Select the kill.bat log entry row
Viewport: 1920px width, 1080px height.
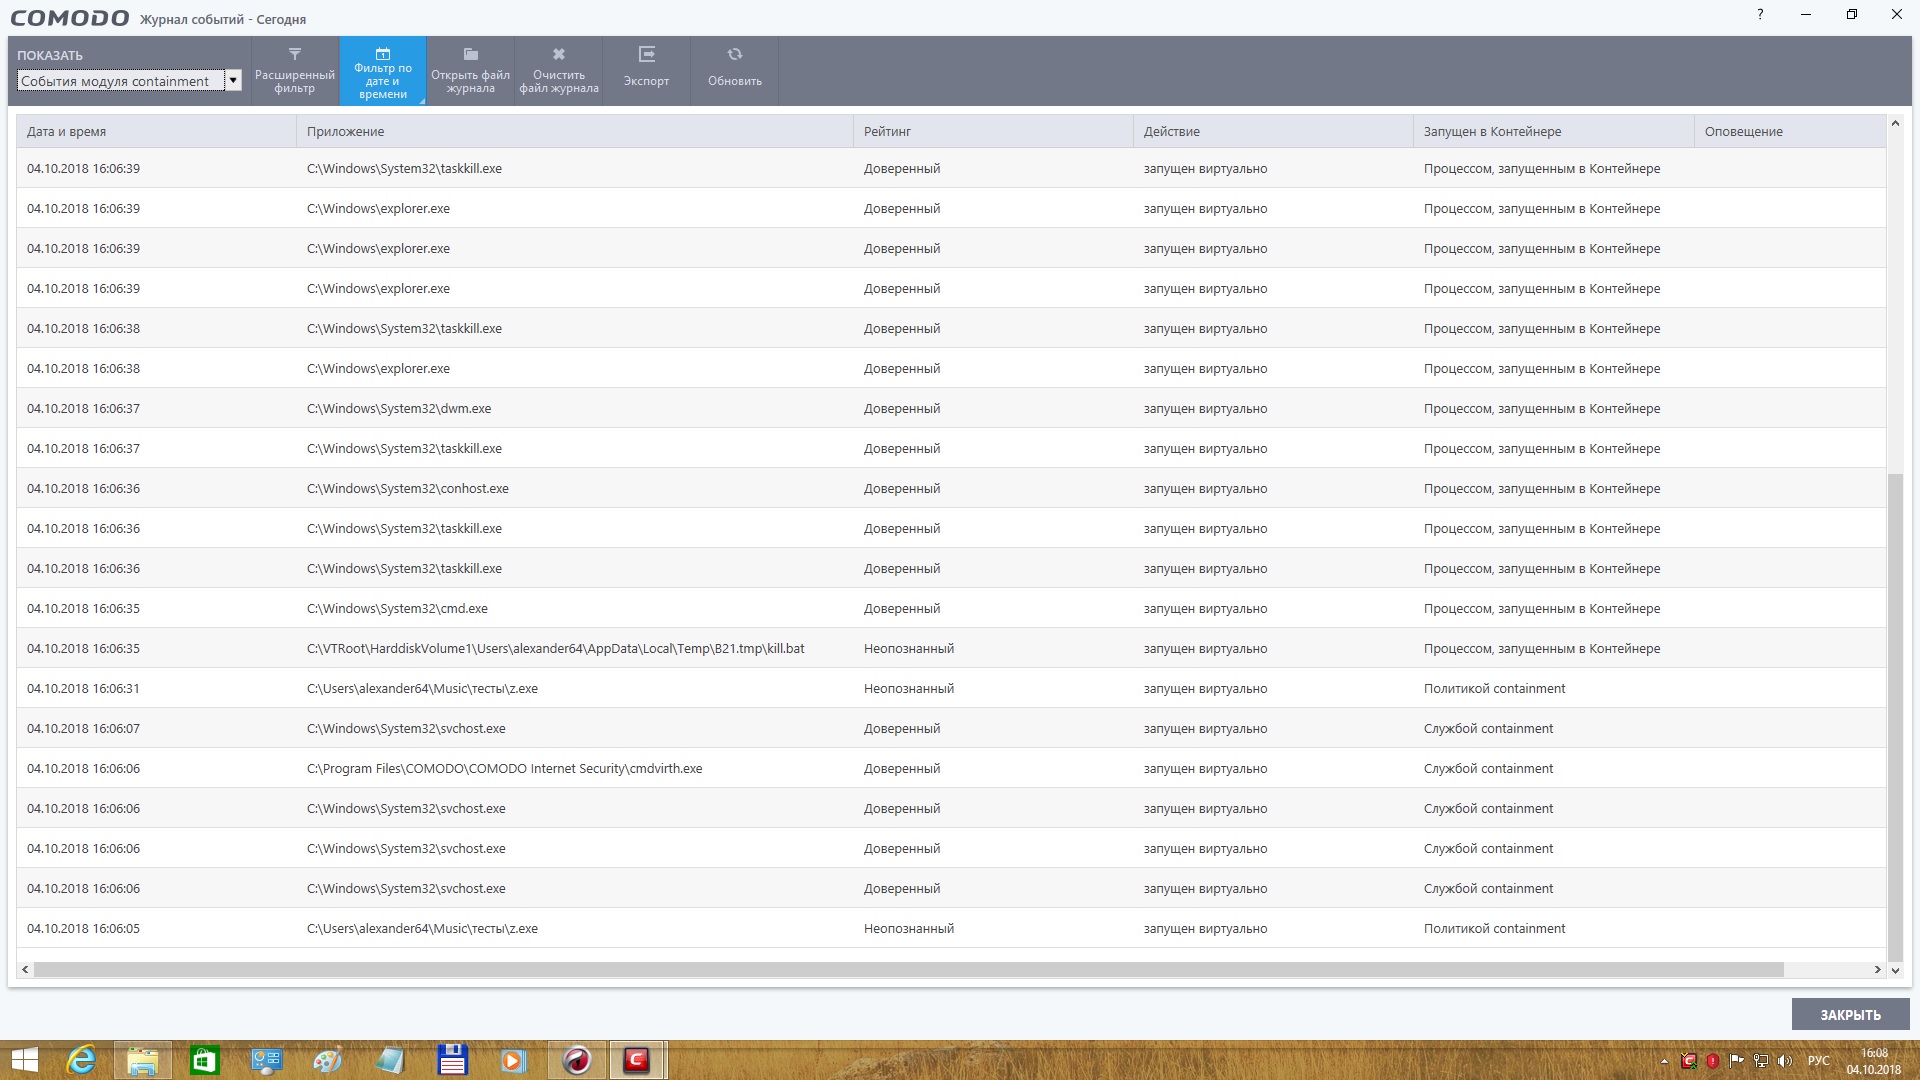click(555, 648)
